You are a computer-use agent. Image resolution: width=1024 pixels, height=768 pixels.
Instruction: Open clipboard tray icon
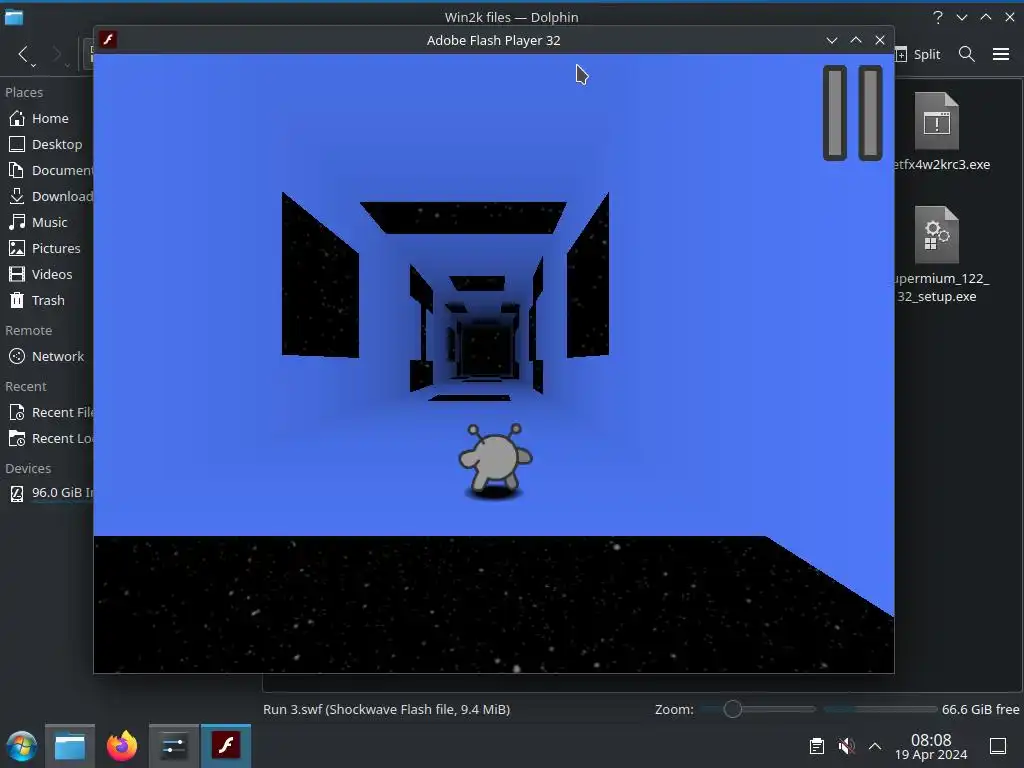817,746
